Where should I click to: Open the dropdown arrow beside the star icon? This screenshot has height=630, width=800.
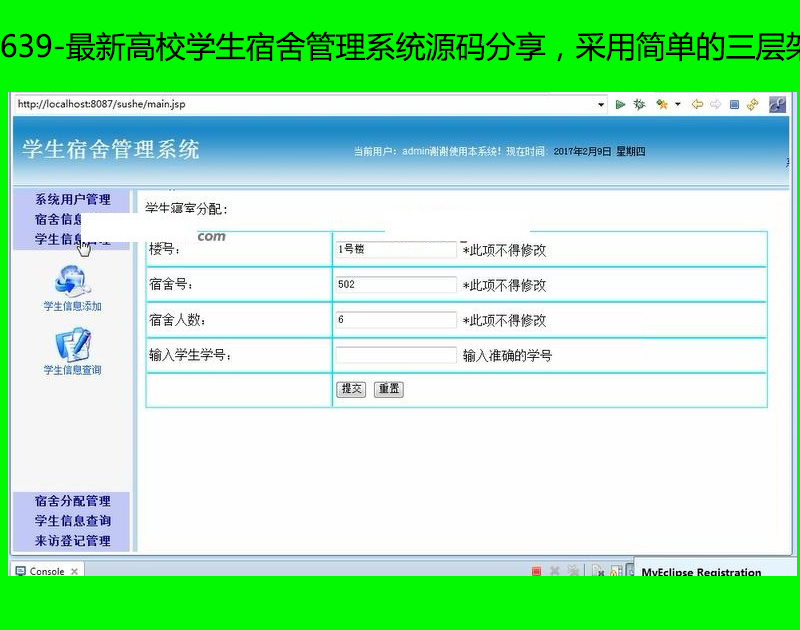click(x=678, y=104)
